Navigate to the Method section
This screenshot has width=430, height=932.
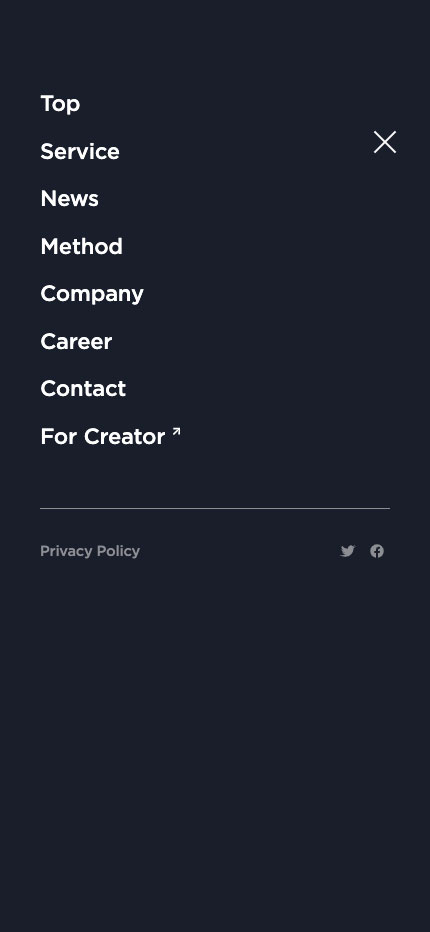click(81, 246)
